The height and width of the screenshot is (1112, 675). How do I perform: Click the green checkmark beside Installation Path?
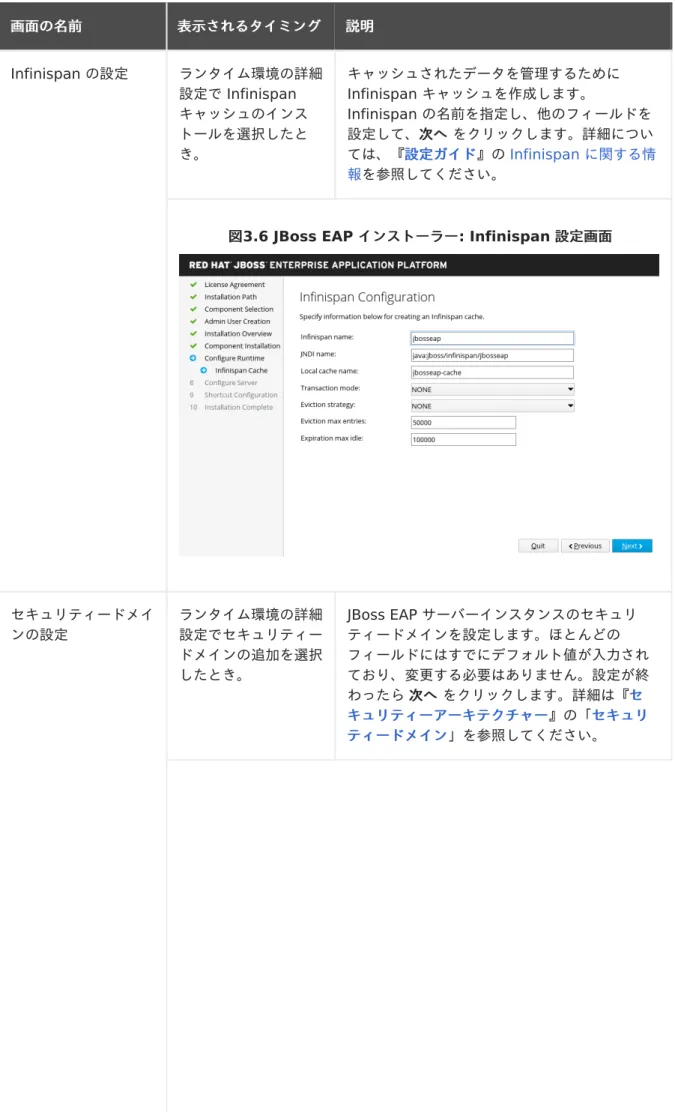coord(193,297)
